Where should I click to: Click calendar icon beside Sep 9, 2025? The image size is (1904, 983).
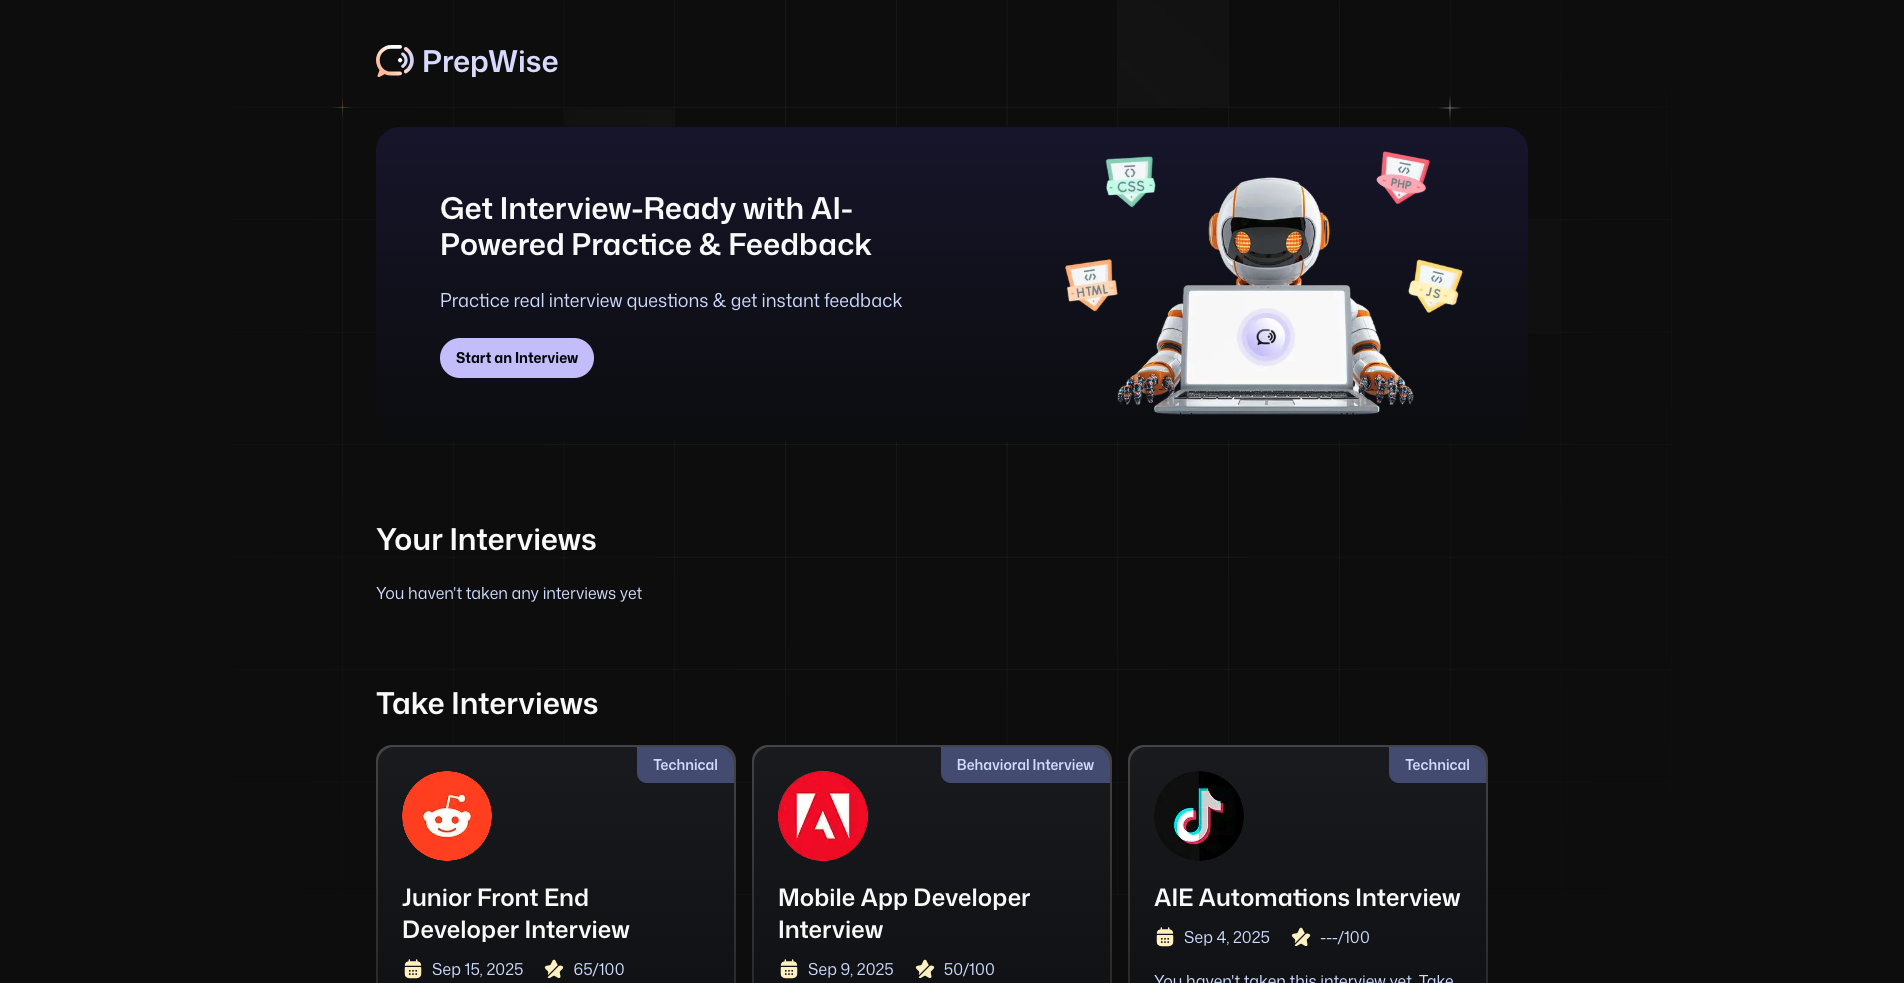[x=789, y=969]
